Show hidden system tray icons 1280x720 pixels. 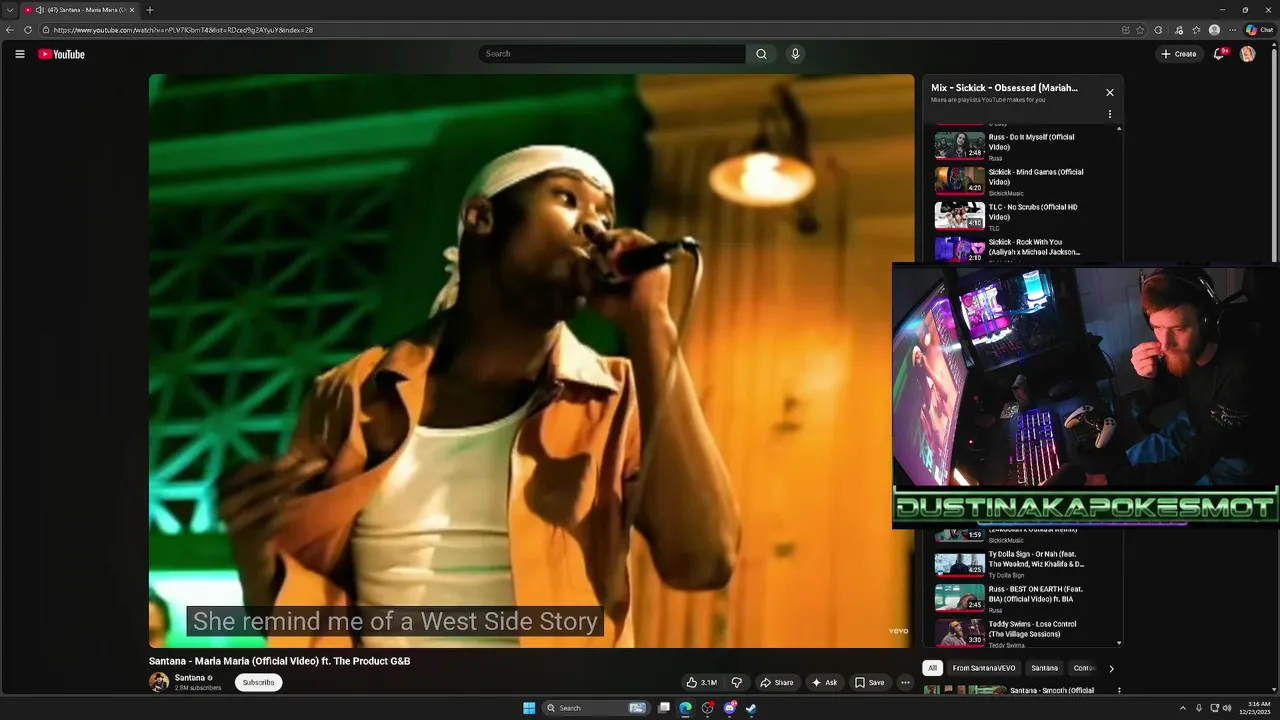tap(1183, 708)
